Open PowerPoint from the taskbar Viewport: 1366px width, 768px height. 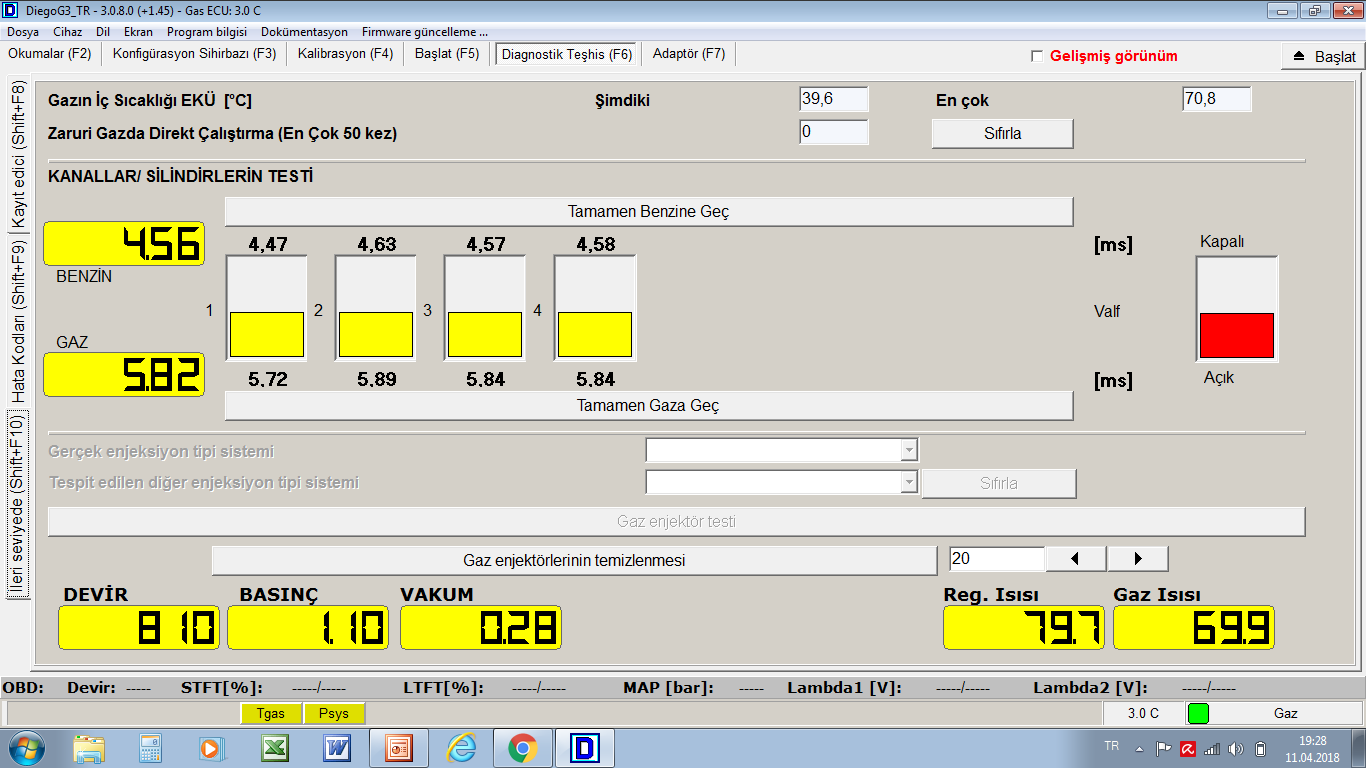point(399,748)
